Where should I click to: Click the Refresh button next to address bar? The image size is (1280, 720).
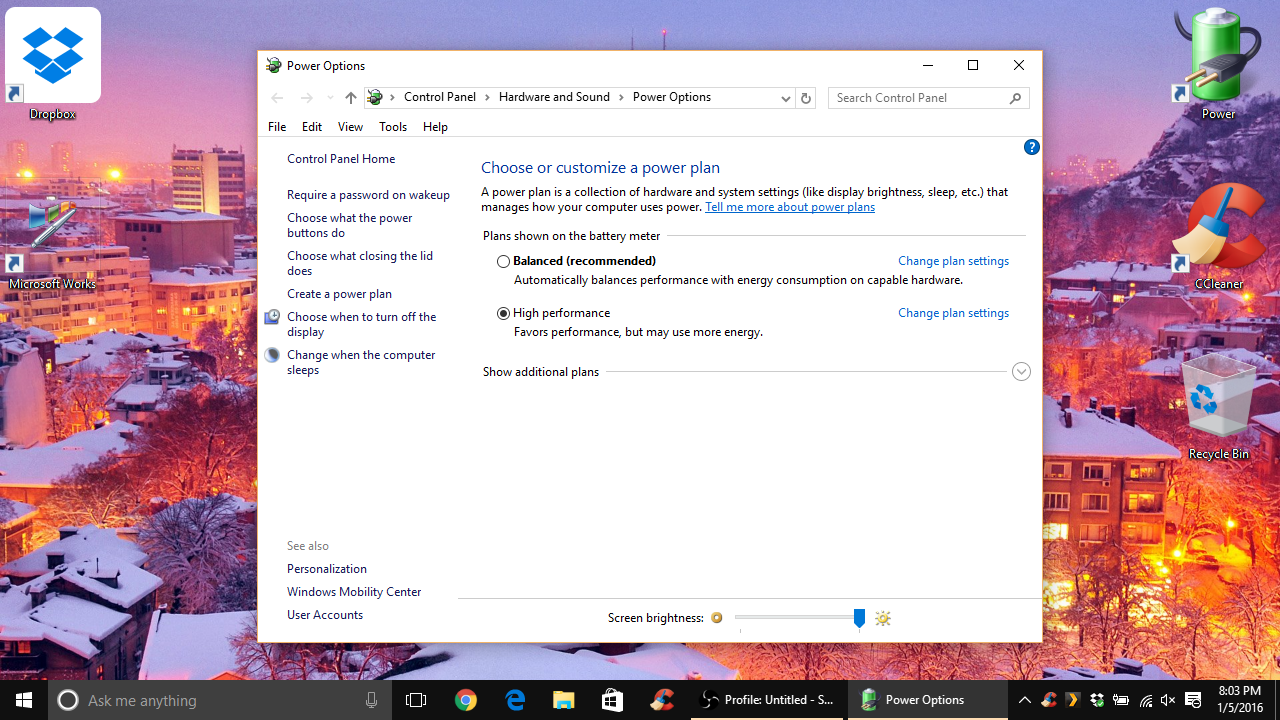[x=805, y=98]
